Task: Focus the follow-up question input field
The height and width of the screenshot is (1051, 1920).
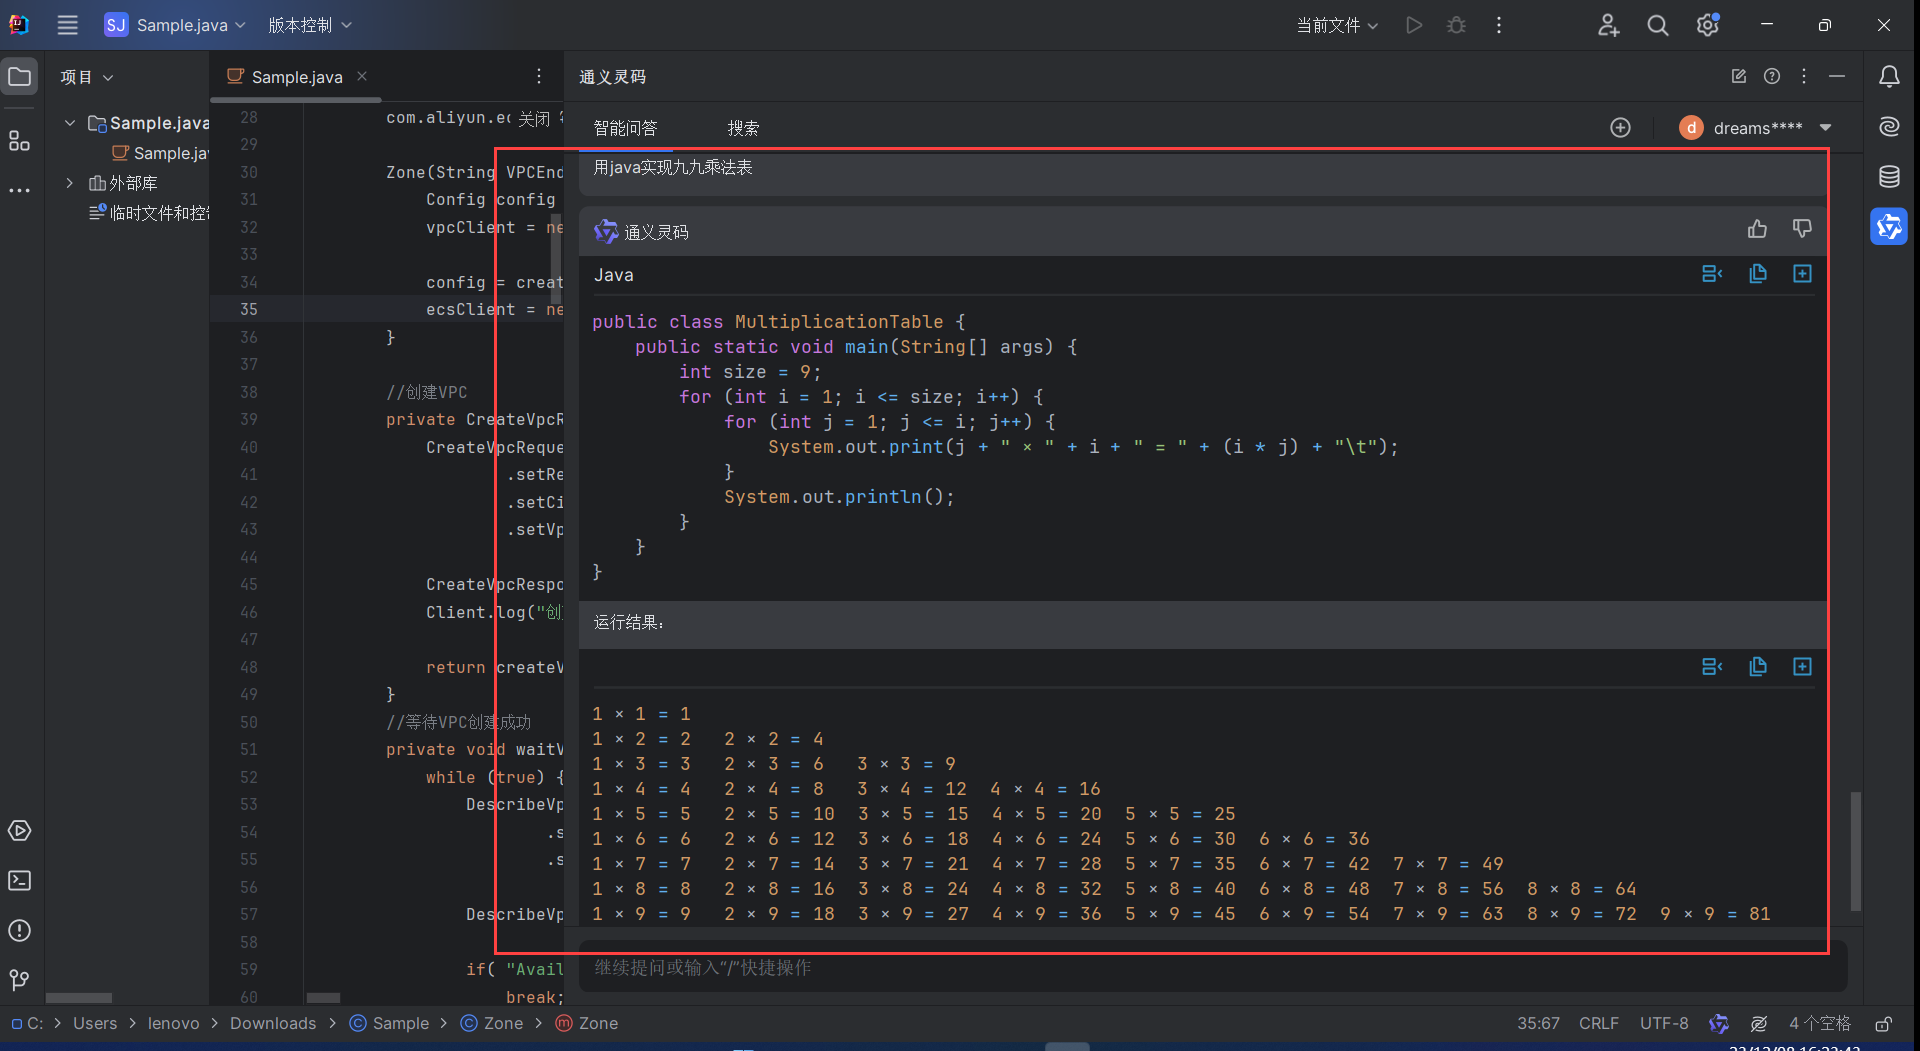Action: (1212, 967)
